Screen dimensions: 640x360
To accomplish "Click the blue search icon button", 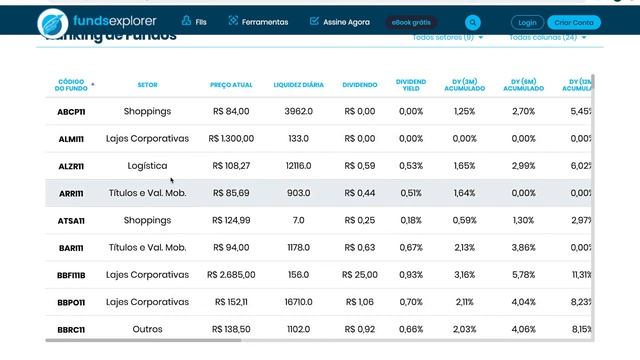I will point(473,22).
